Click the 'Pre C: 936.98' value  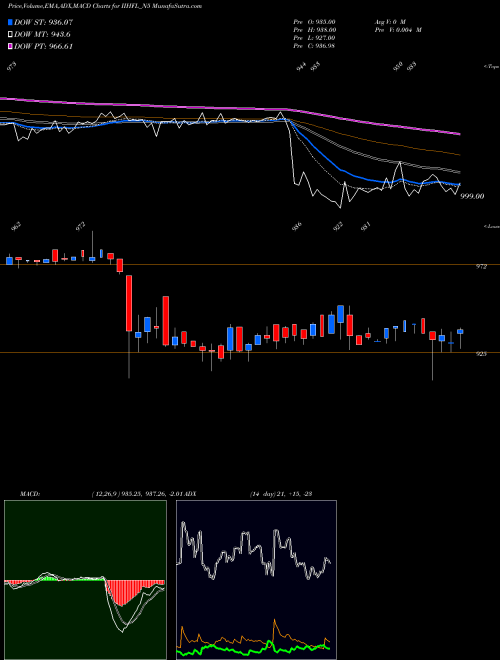click(x=314, y=46)
